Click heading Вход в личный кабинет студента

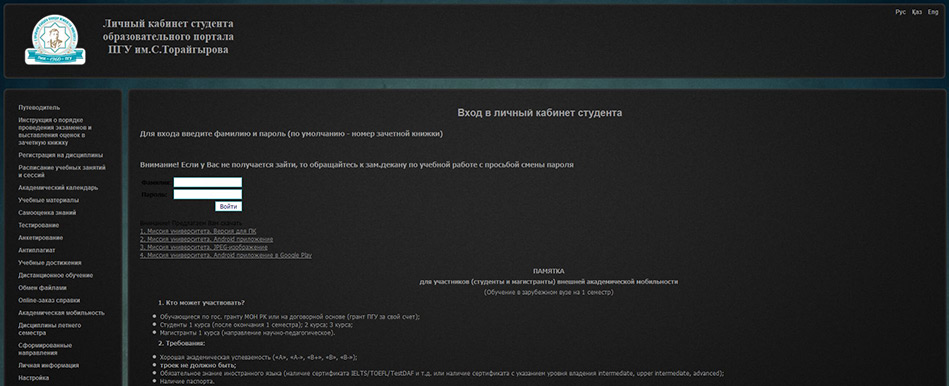click(539, 113)
